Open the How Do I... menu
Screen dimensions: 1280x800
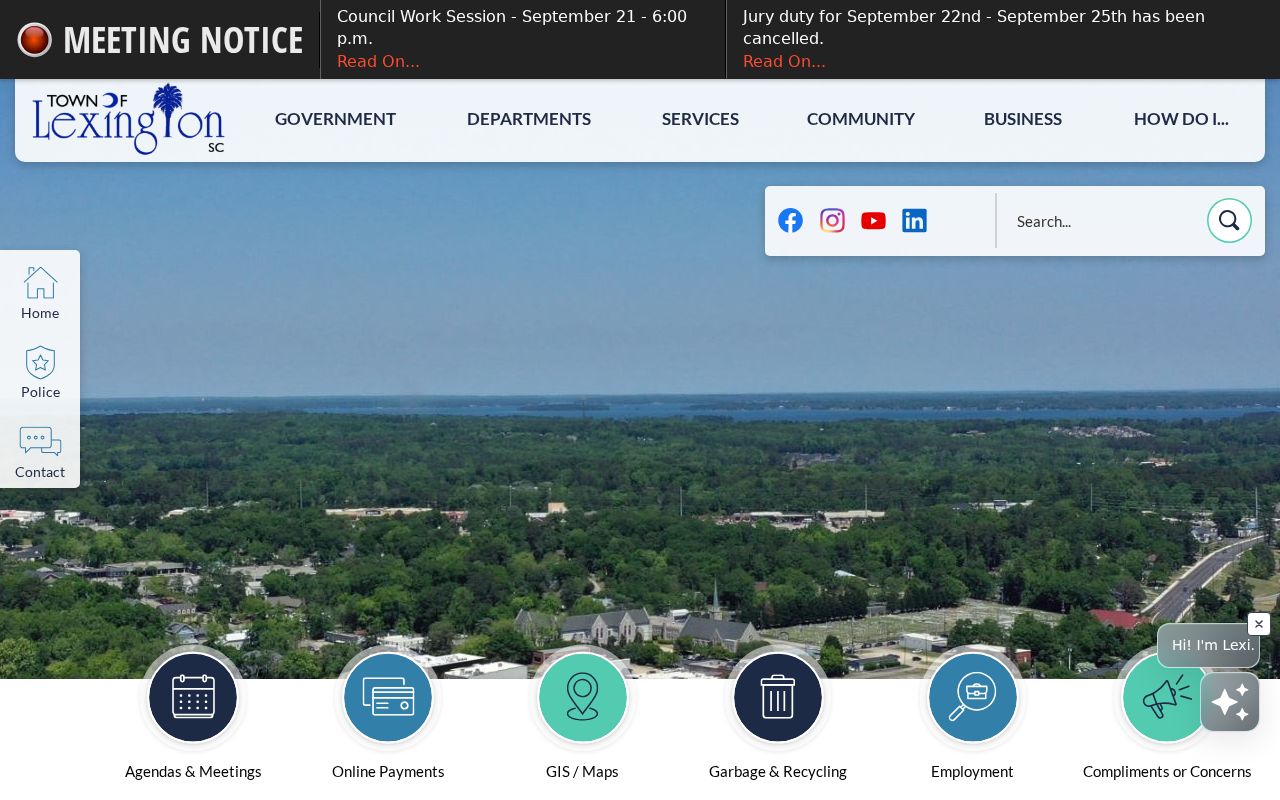tap(1181, 119)
